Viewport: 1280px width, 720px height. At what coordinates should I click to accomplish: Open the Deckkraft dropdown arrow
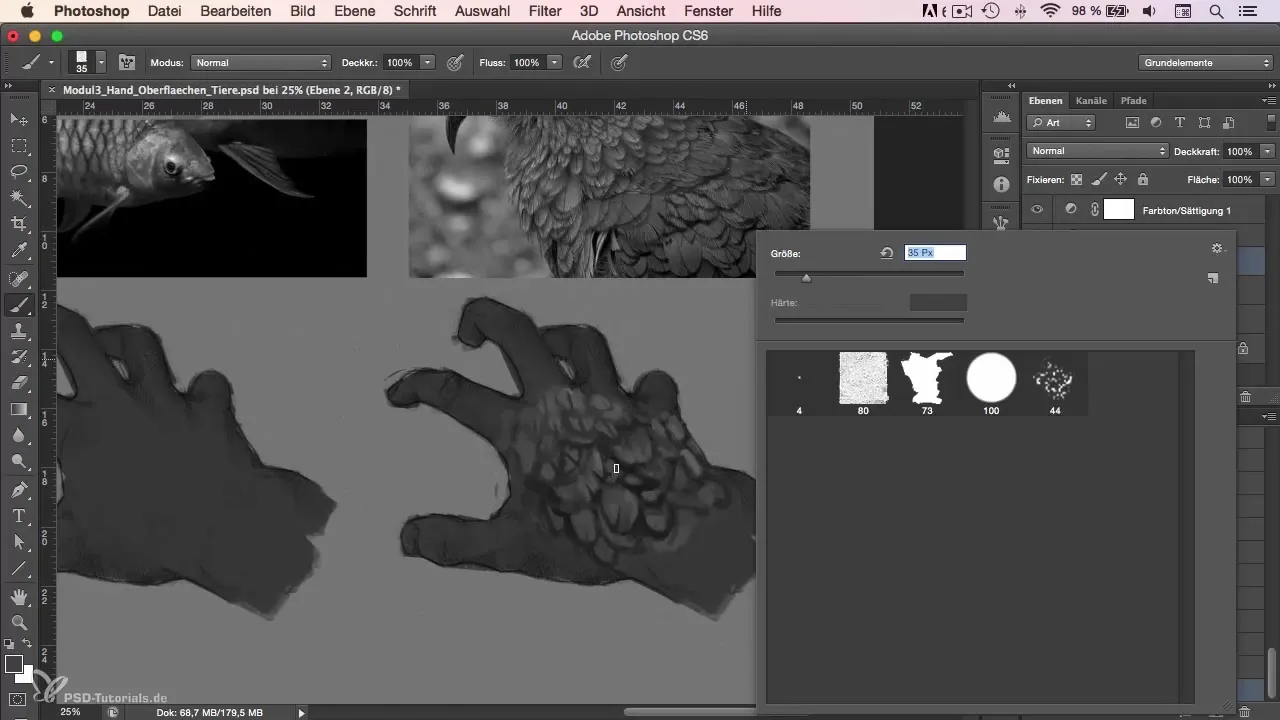click(1267, 151)
